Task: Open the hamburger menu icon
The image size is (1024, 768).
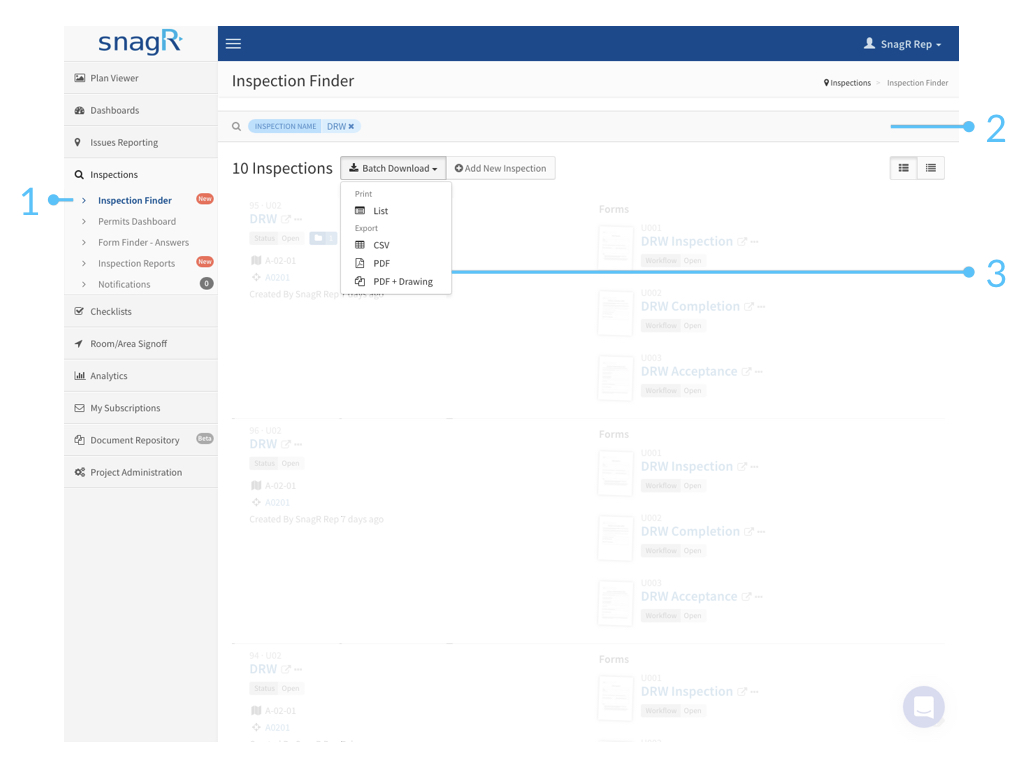Action: 233,44
